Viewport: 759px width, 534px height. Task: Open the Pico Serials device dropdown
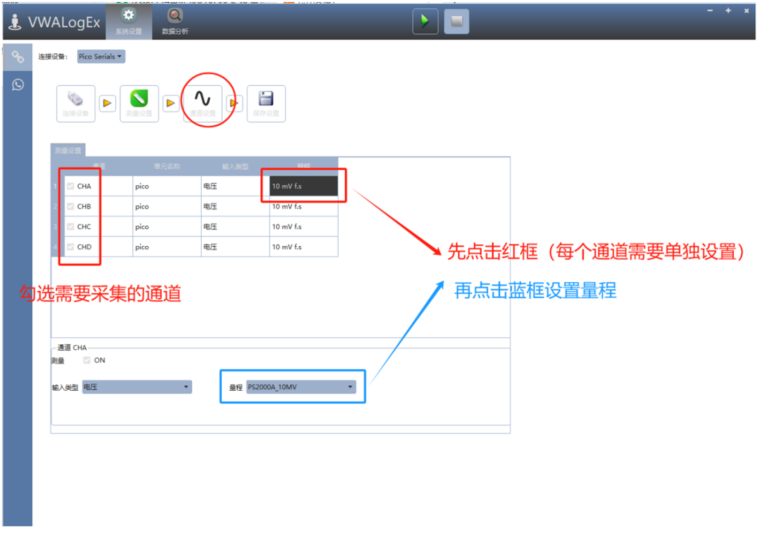coord(101,57)
